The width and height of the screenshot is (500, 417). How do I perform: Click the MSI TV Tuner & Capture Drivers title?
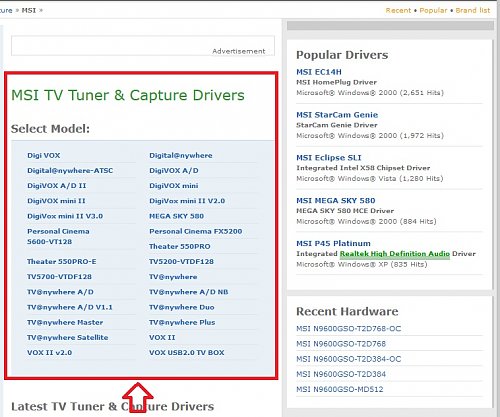[x=128, y=95]
